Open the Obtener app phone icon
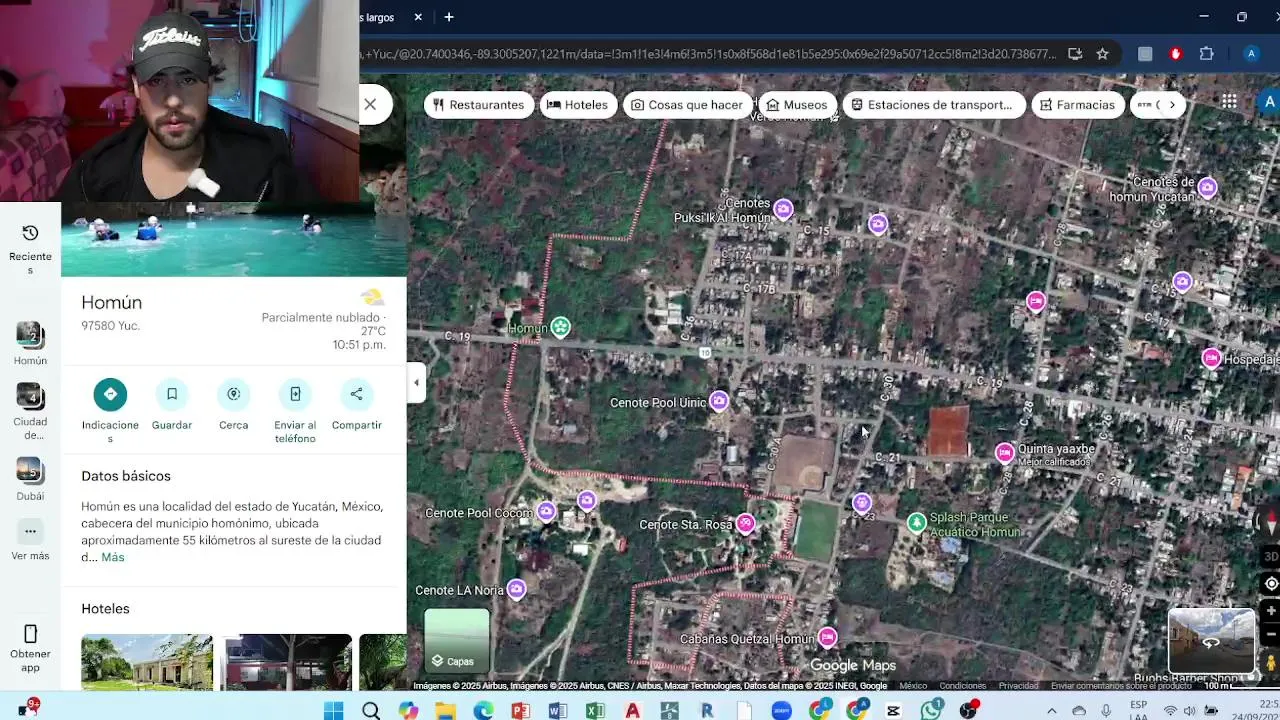The image size is (1280, 720). point(30,634)
